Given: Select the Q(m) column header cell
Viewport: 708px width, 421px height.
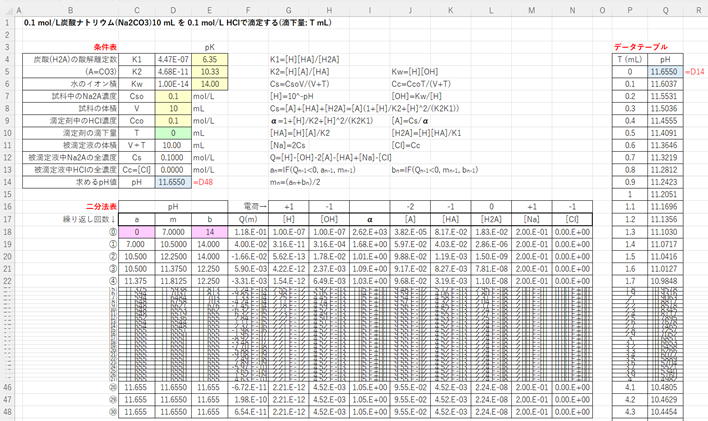Looking at the screenshot, I should pyautogui.click(x=248, y=220).
